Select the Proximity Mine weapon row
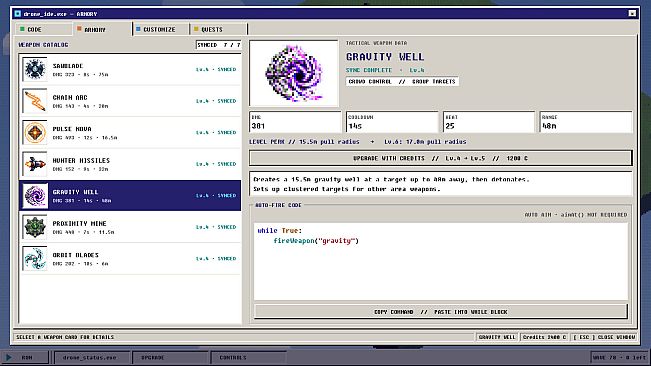This screenshot has height=366, width=651. pos(130,227)
